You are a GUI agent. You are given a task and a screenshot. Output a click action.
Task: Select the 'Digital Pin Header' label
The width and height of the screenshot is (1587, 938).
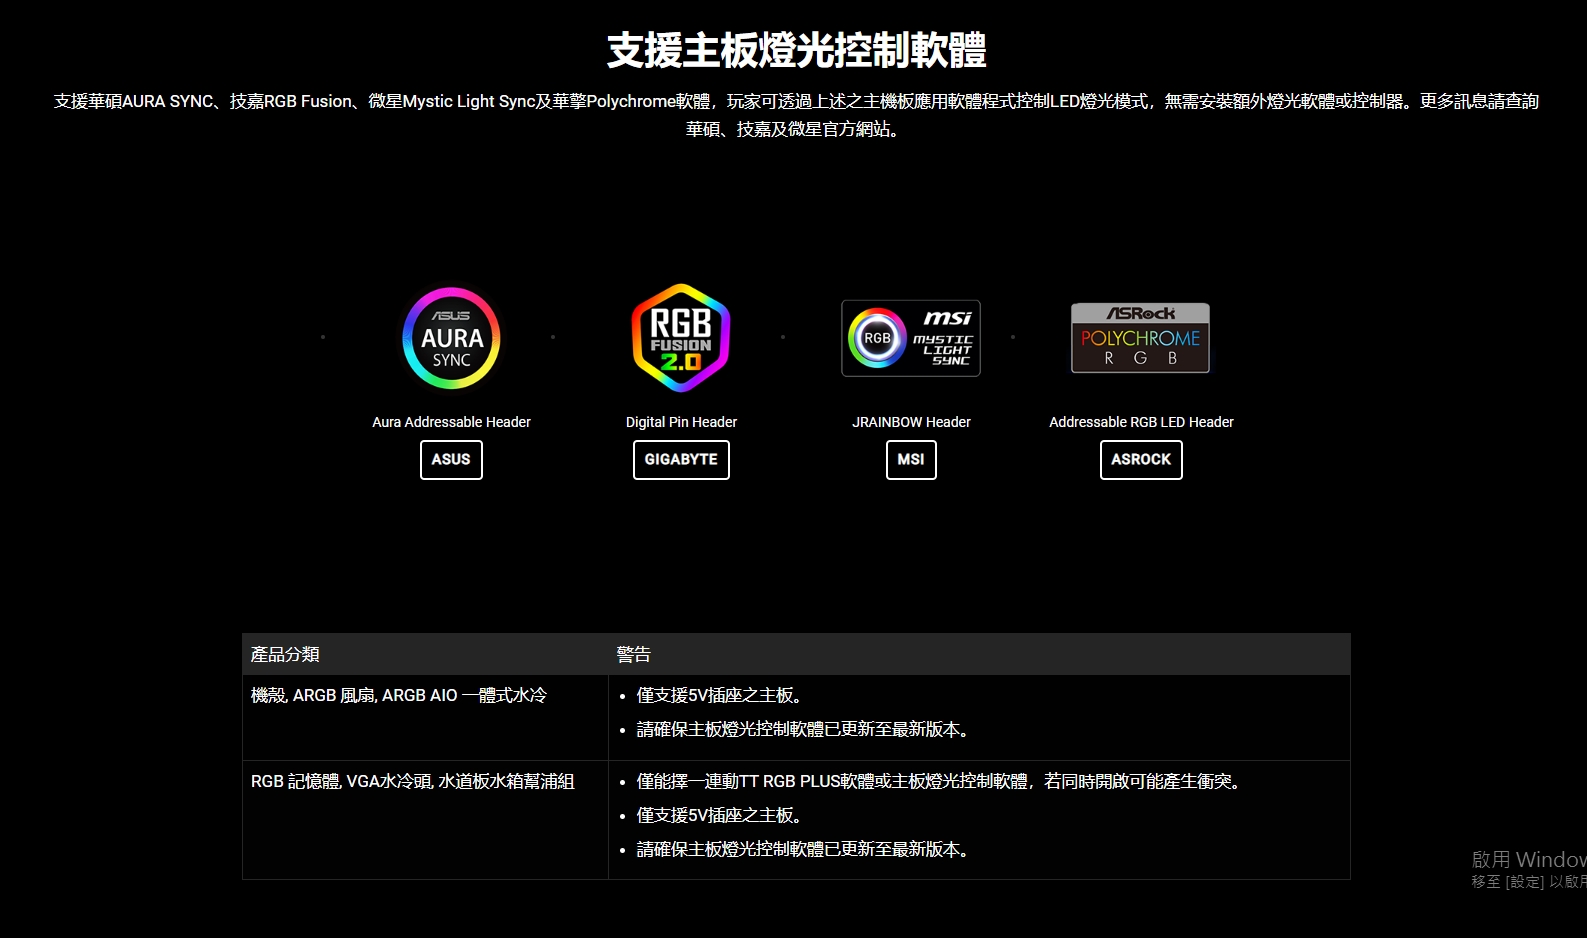point(681,422)
